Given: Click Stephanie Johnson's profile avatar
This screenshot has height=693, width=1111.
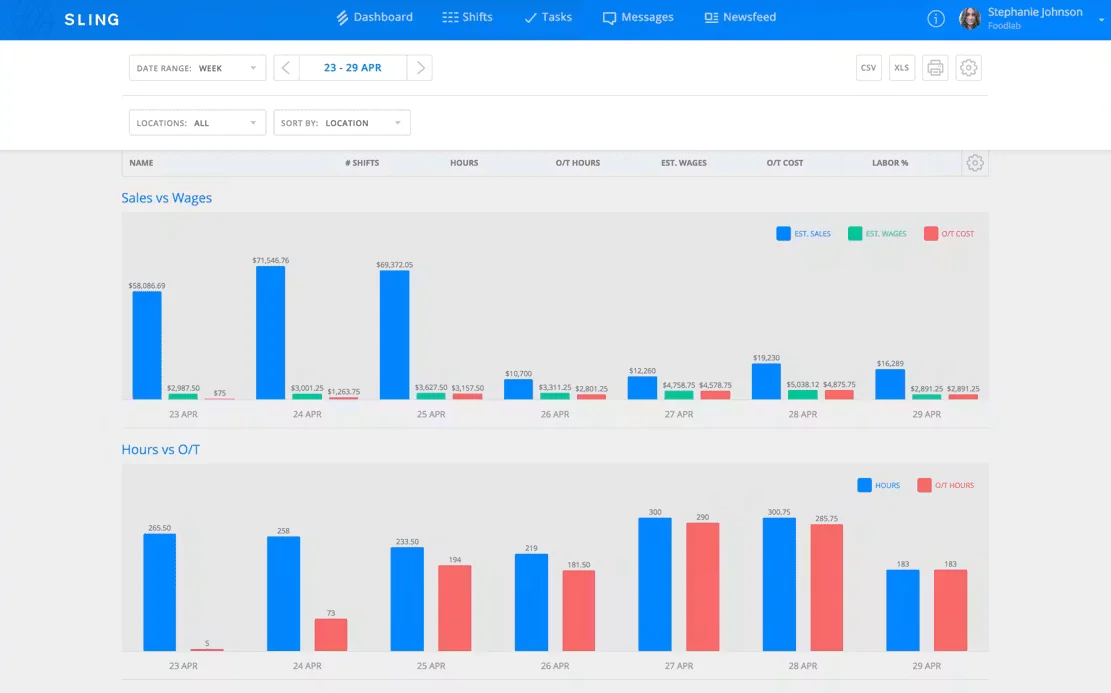Looking at the screenshot, I should point(969,18).
